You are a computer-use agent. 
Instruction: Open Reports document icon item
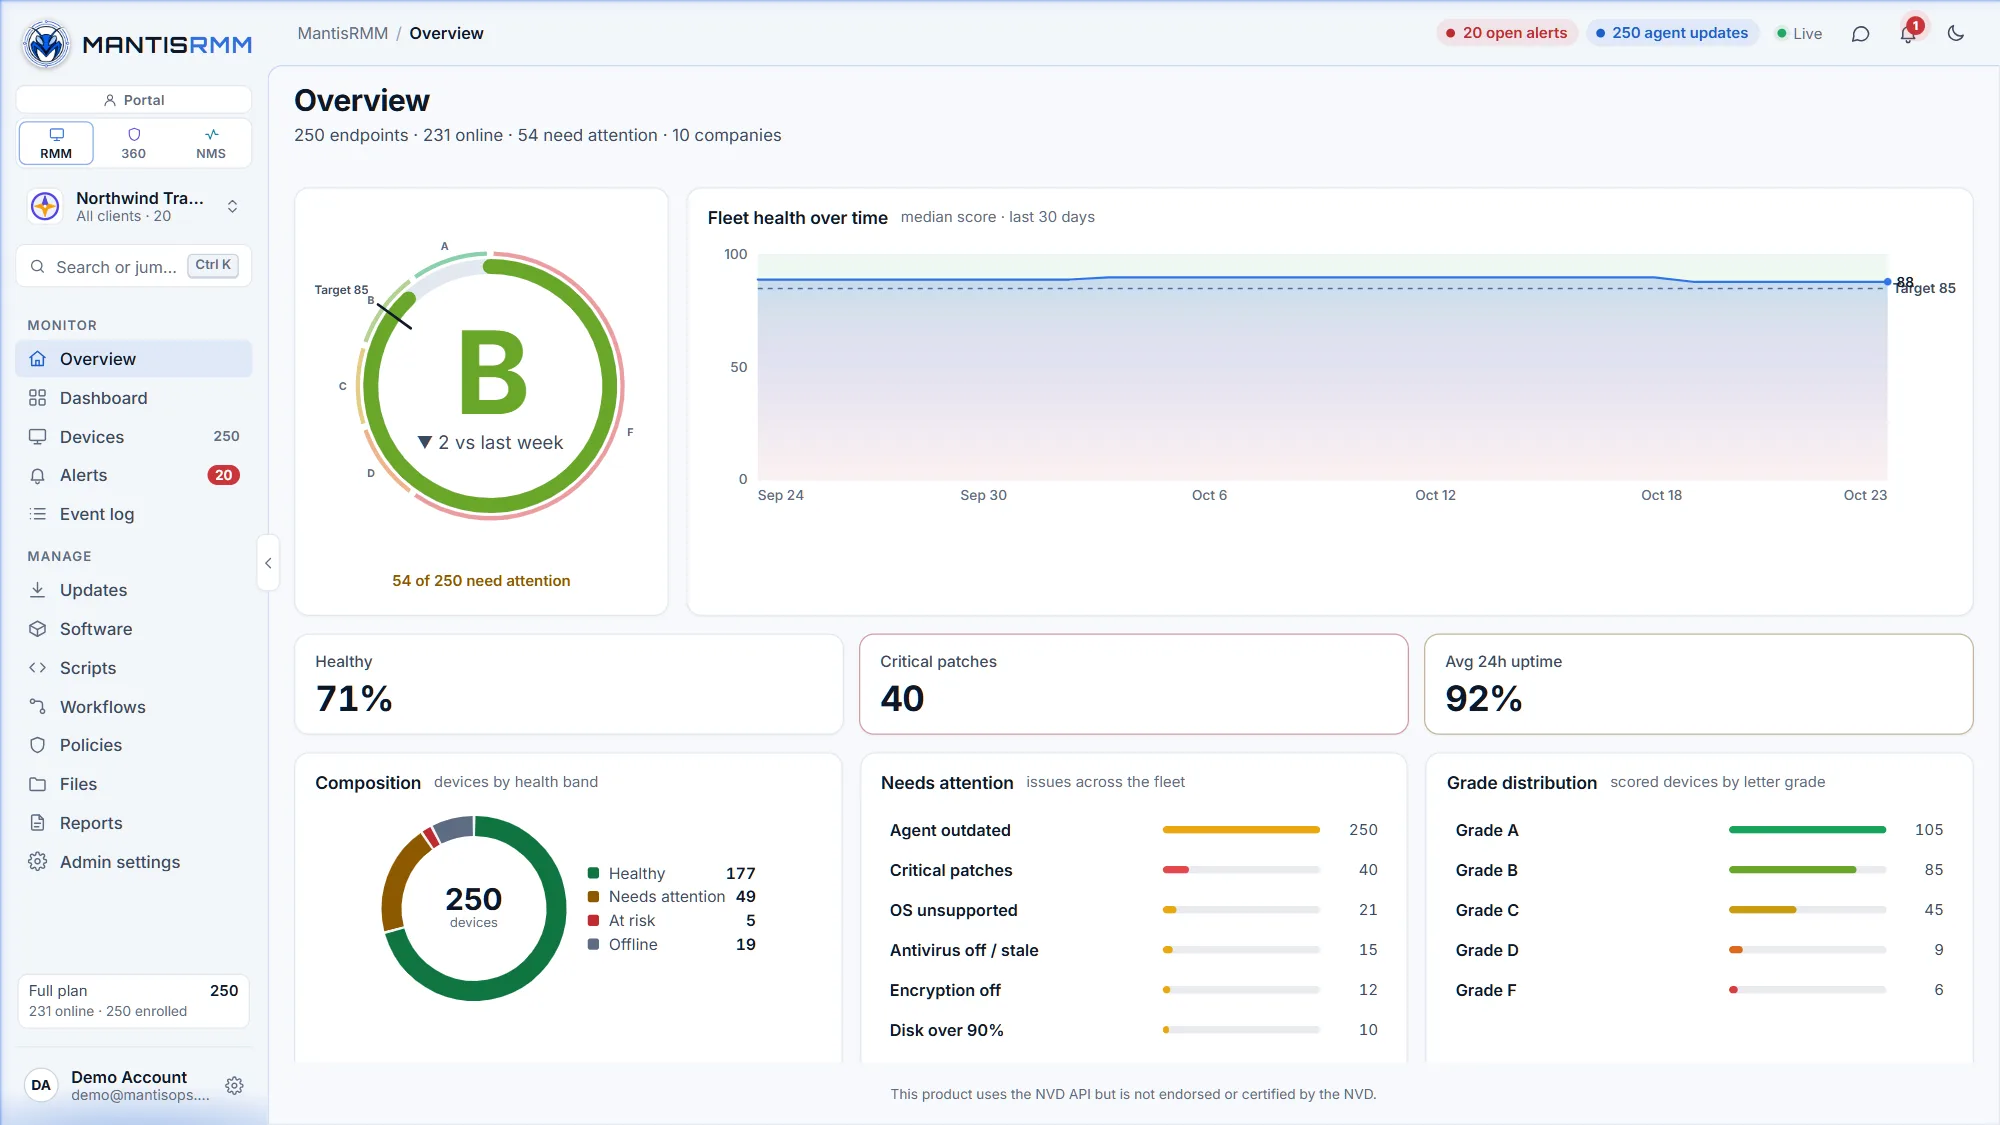pyautogui.click(x=134, y=823)
